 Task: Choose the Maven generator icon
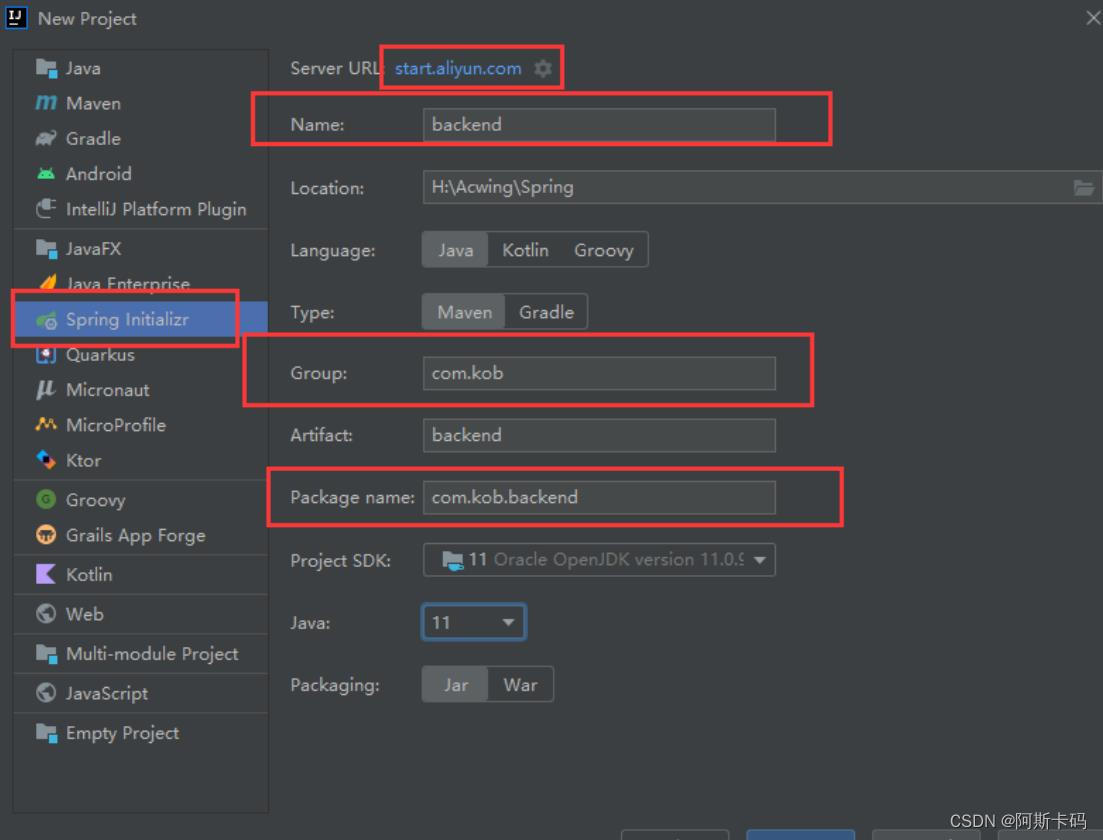click(x=46, y=103)
